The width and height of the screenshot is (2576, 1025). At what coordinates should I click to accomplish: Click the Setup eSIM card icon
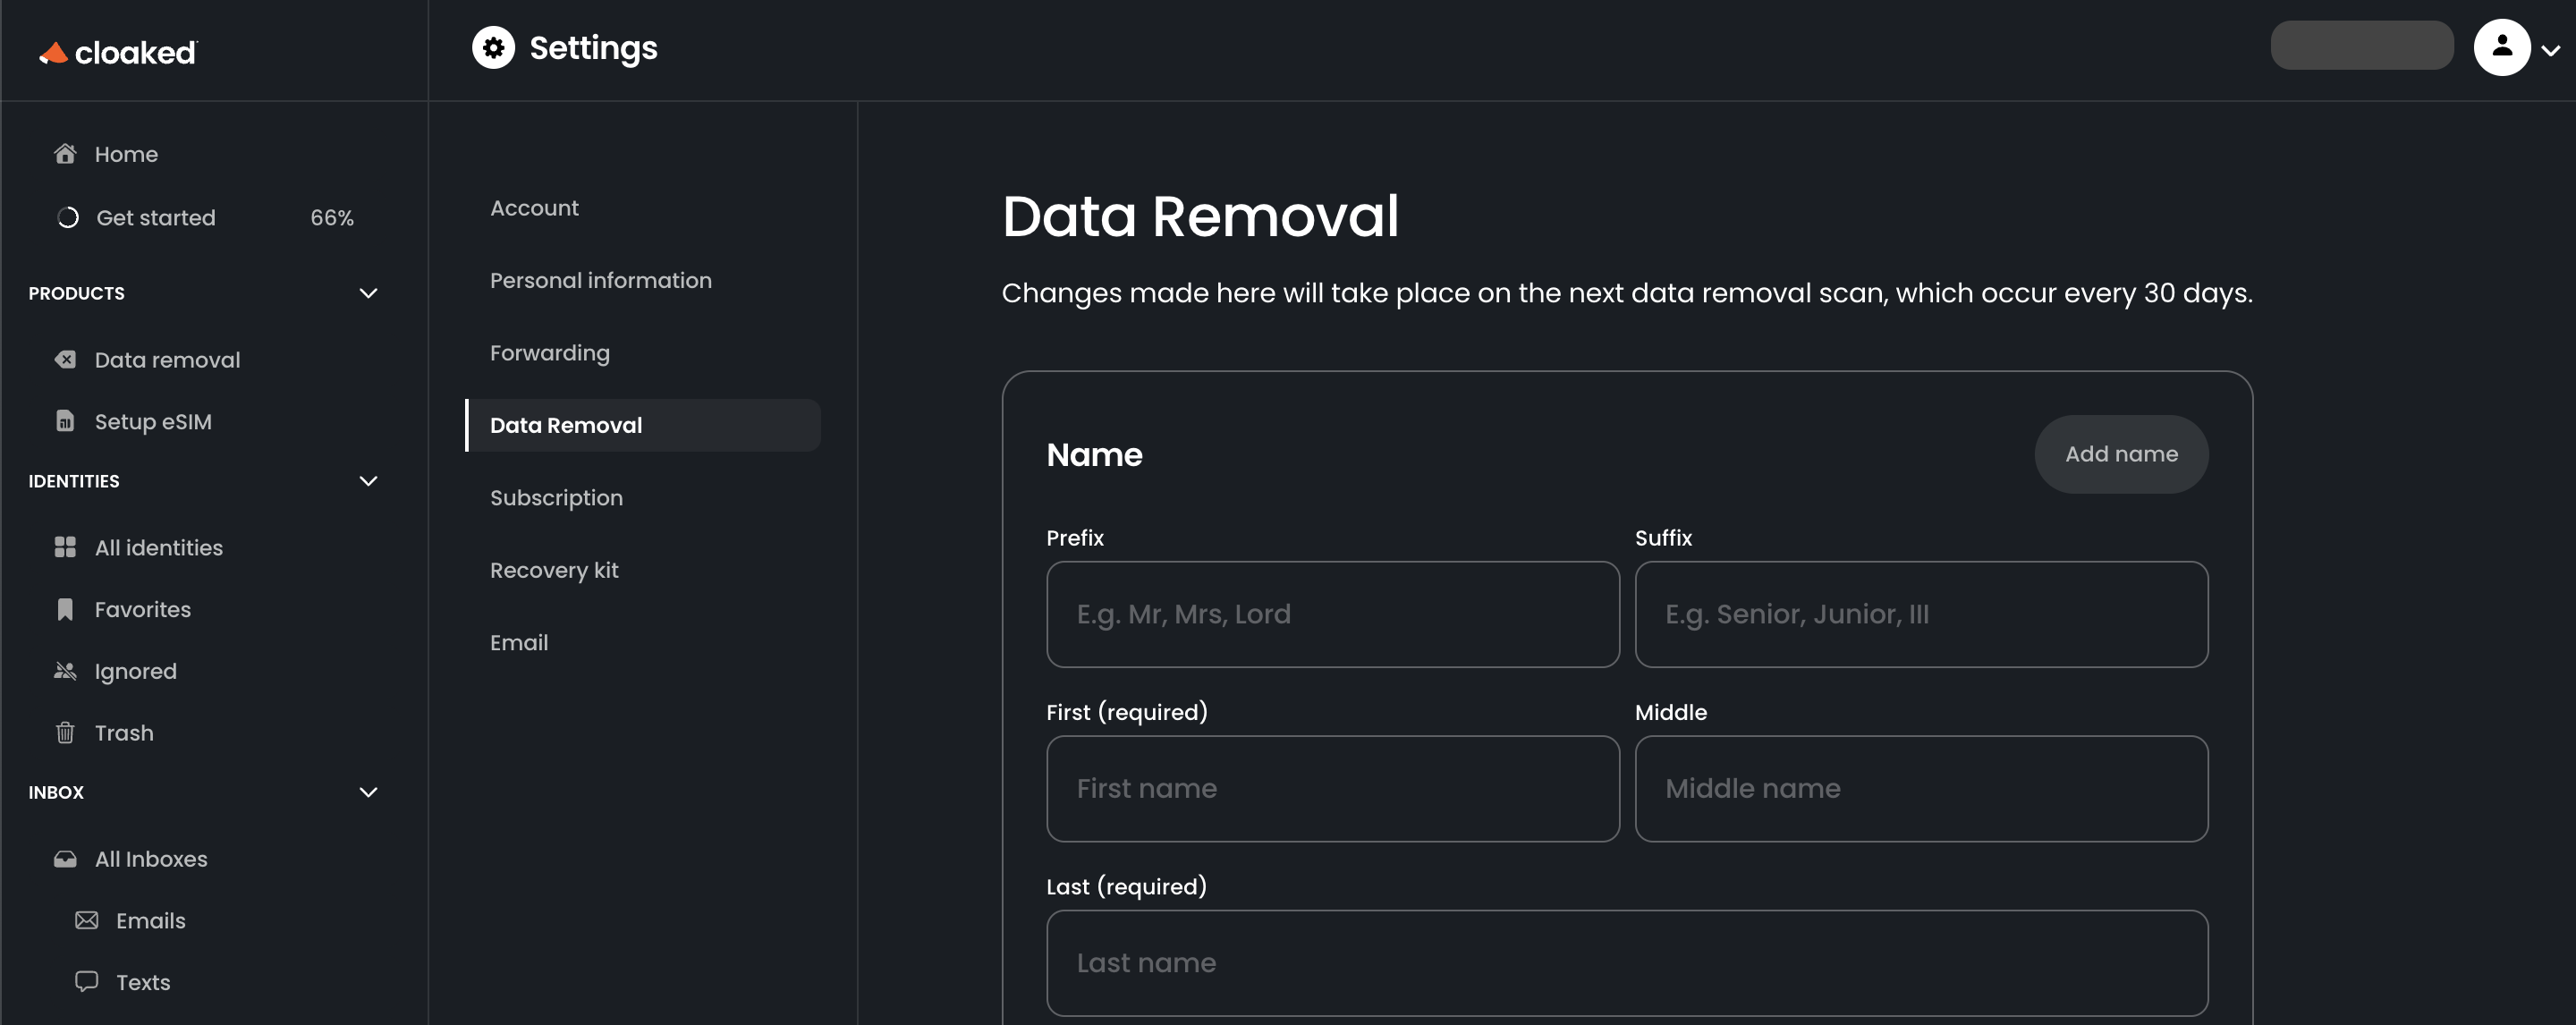[x=65, y=421]
